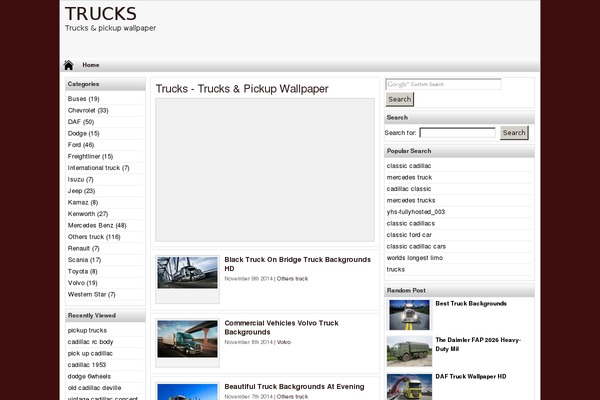Open the Others truck (116) category
Image resolution: width=600 pixels, height=400 pixels.
click(x=94, y=237)
